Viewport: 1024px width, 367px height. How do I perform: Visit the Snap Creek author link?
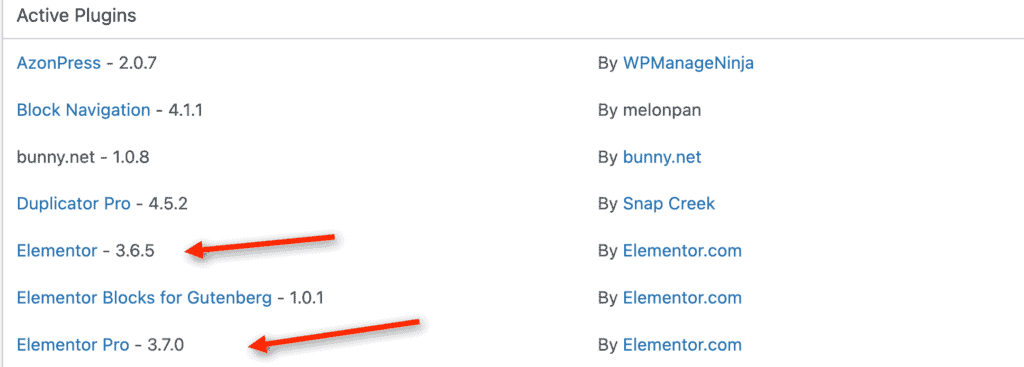coord(669,204)
